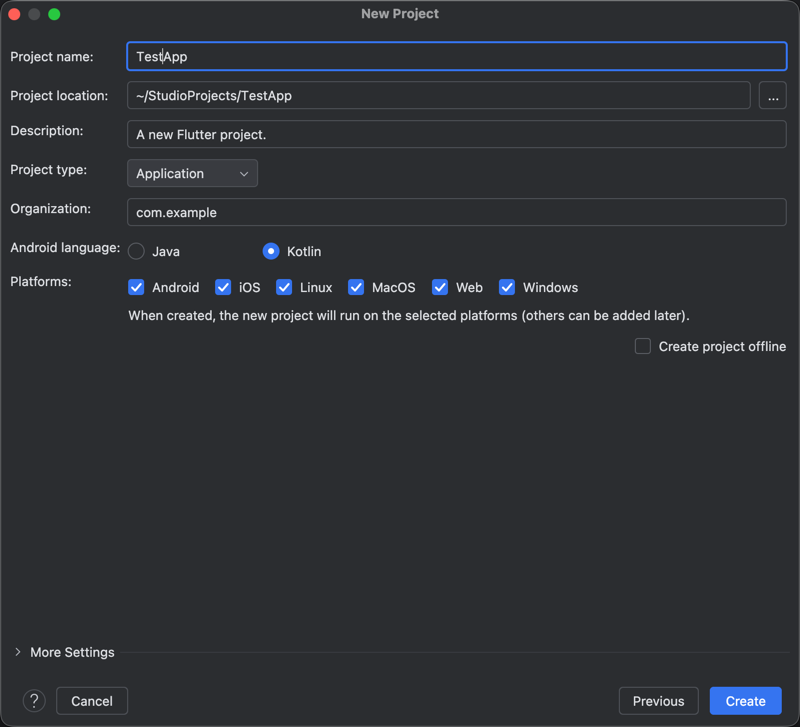Select Kotlin as Android language
This screenshot has height=727, width=800.
(x=271, y=252)
